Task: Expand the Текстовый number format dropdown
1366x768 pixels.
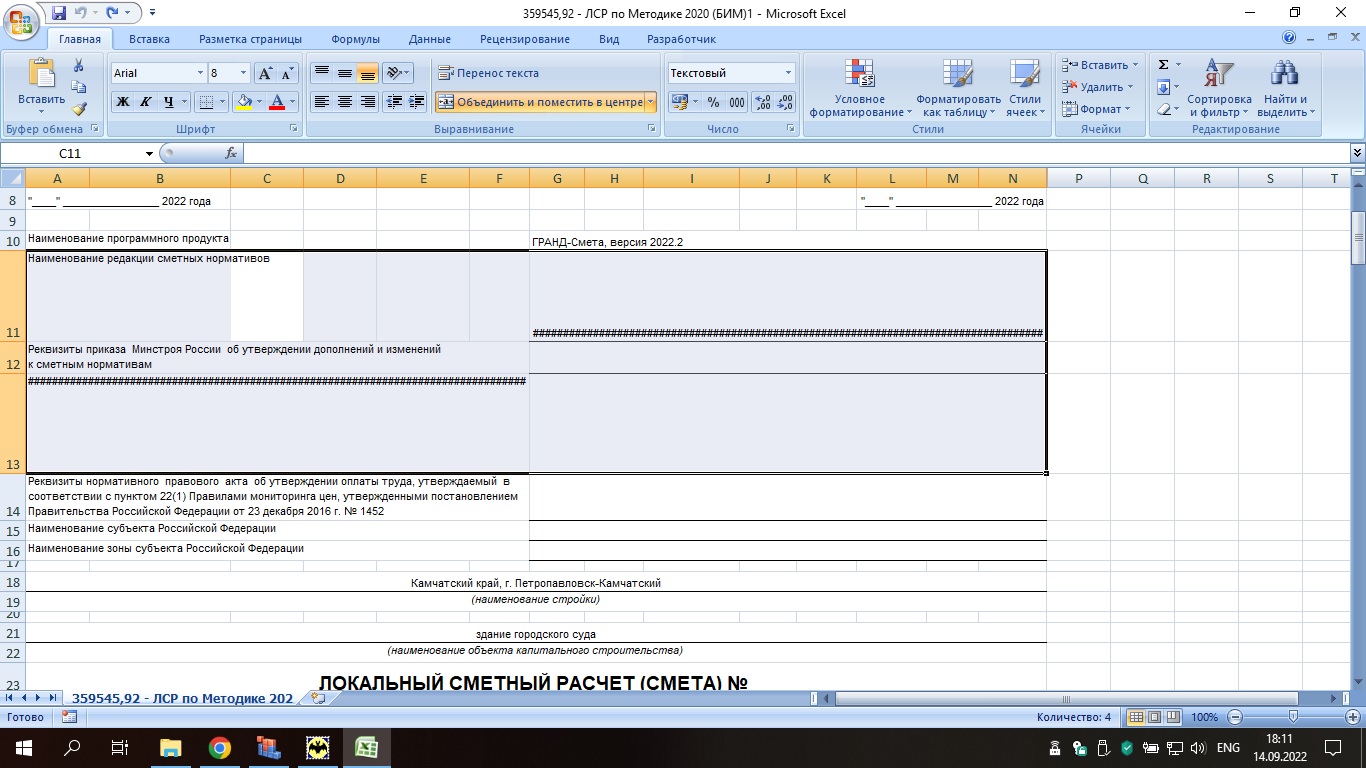Action: 788,73
